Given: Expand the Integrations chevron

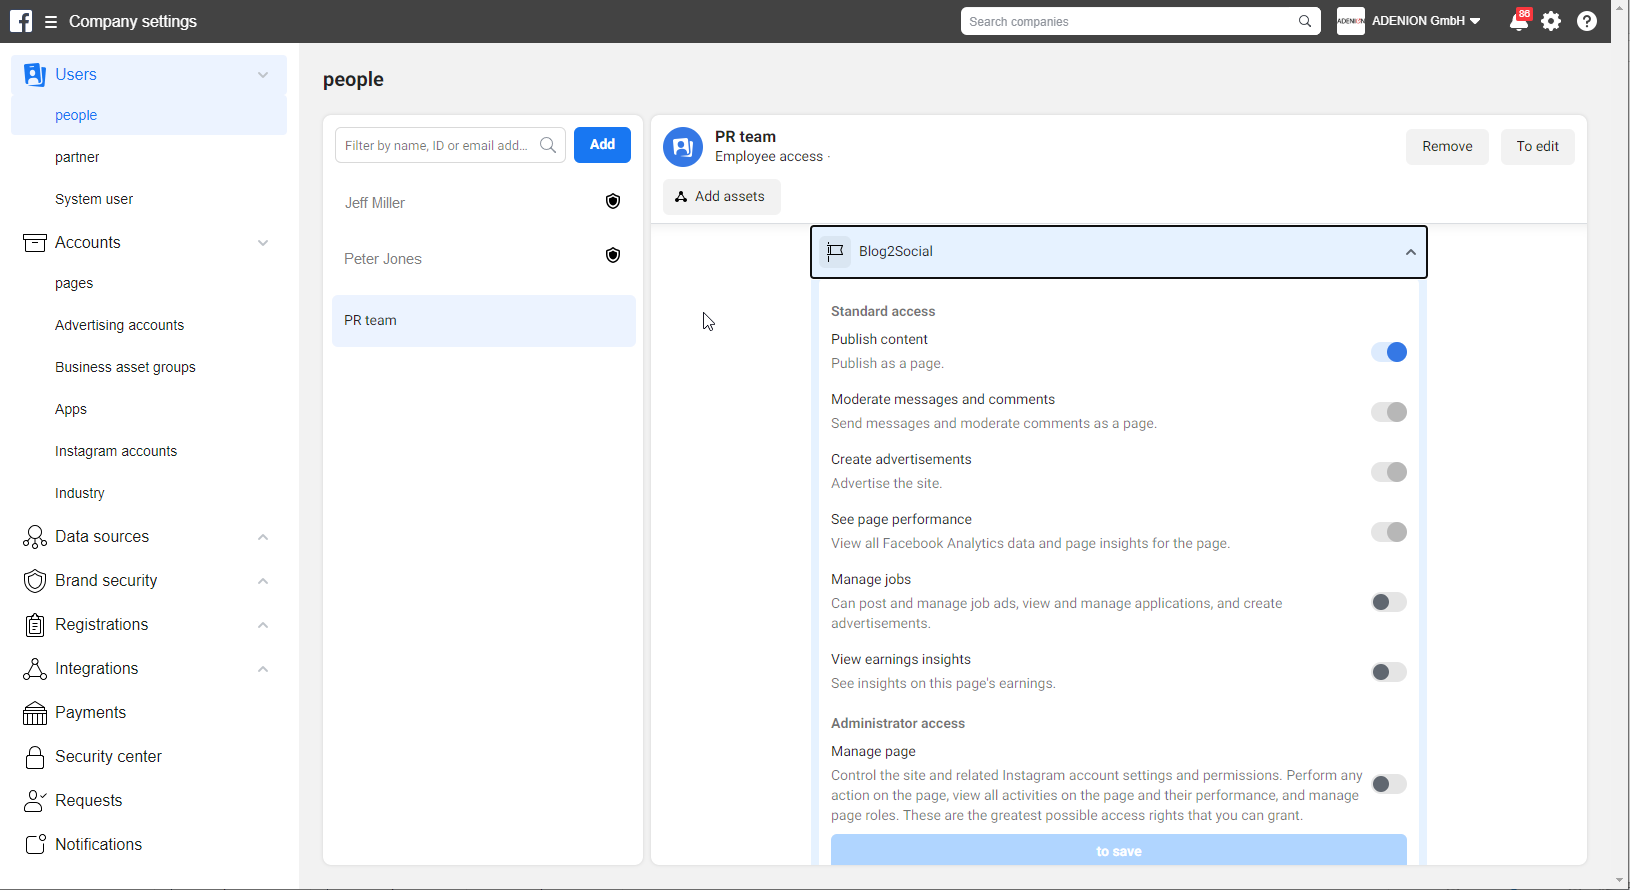Looking at the screenshot, I should click(x=263, y=669).
